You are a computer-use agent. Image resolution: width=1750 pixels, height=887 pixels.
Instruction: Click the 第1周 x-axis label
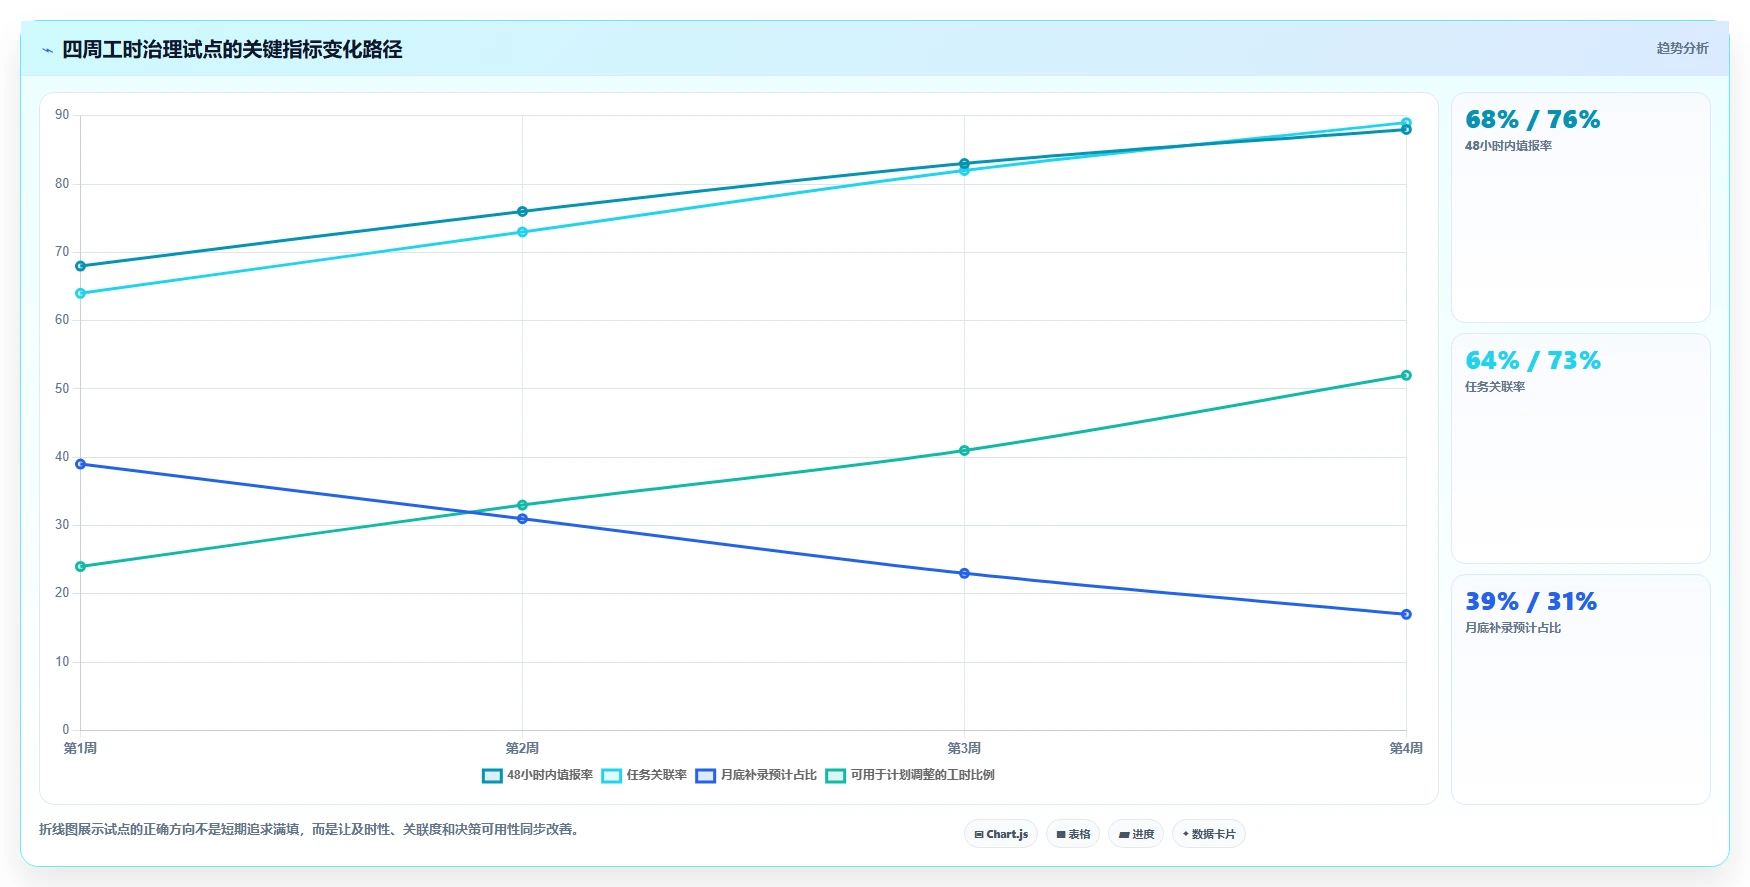click(x=81, y=748)
